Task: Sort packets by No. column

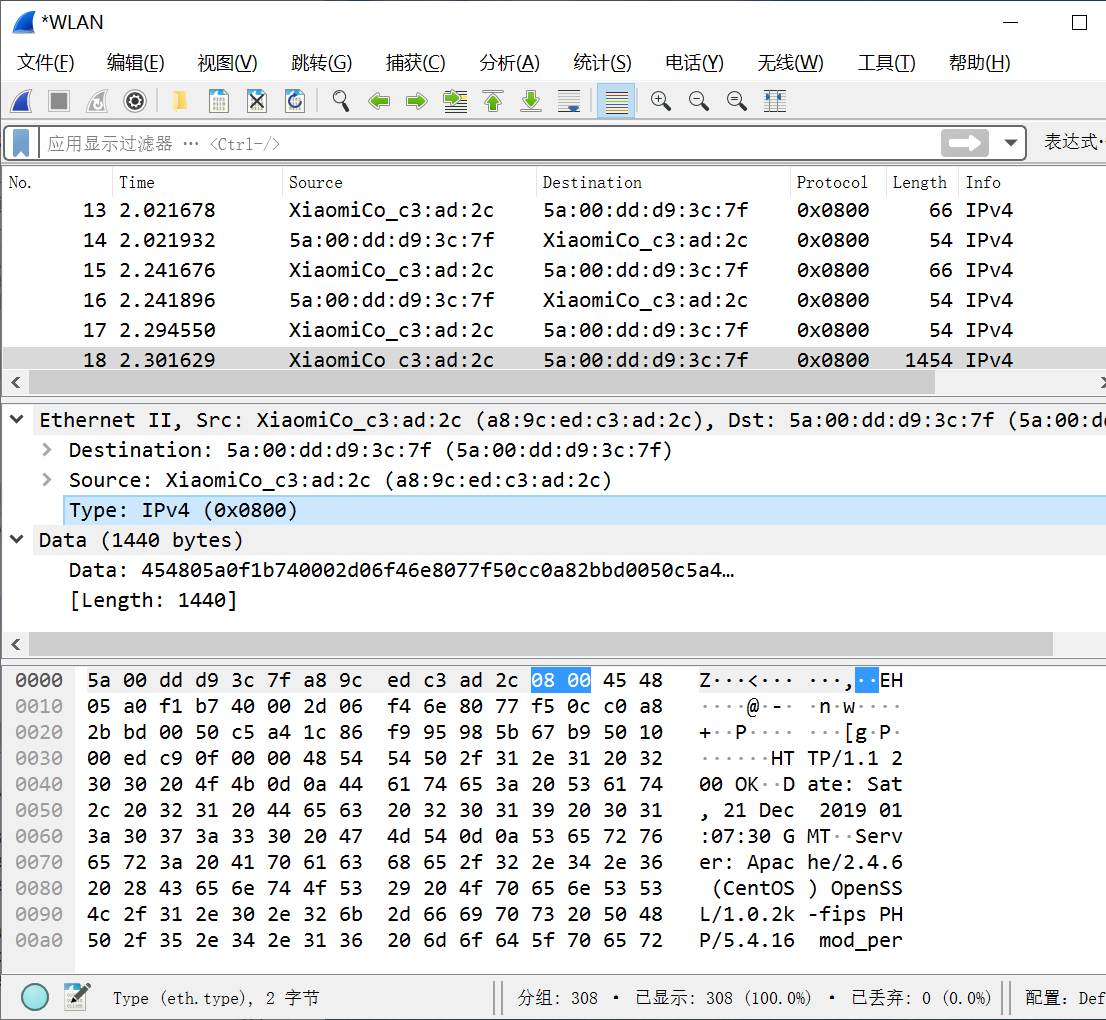Action: 56,182
